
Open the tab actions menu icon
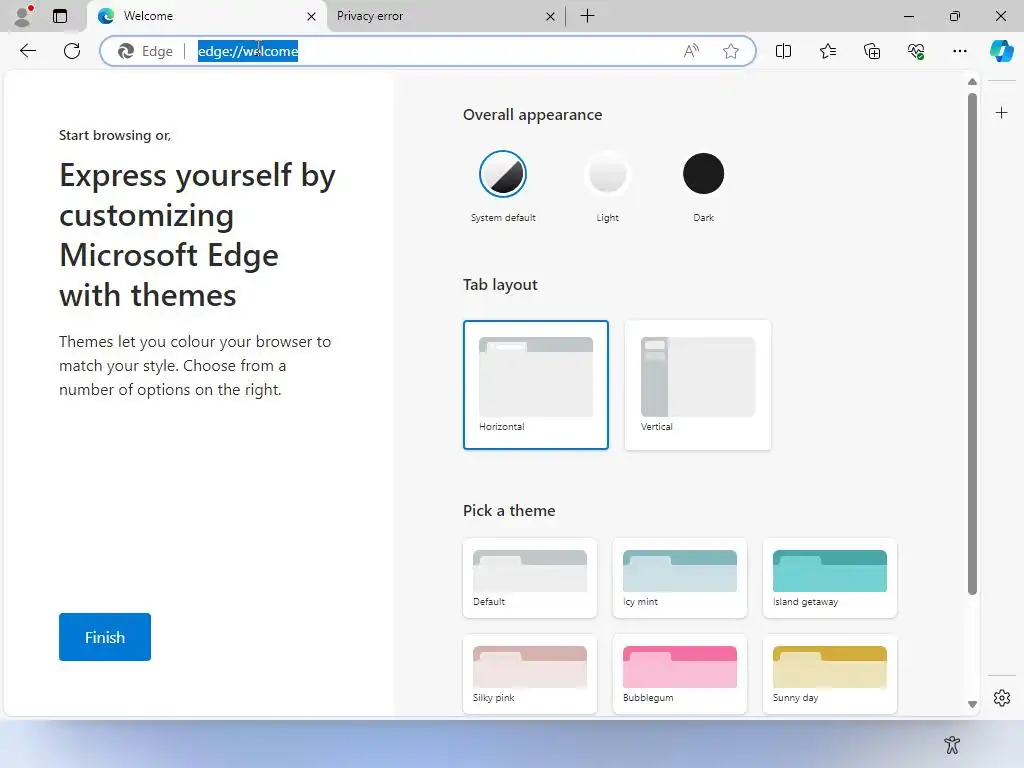tap(60, 16)
